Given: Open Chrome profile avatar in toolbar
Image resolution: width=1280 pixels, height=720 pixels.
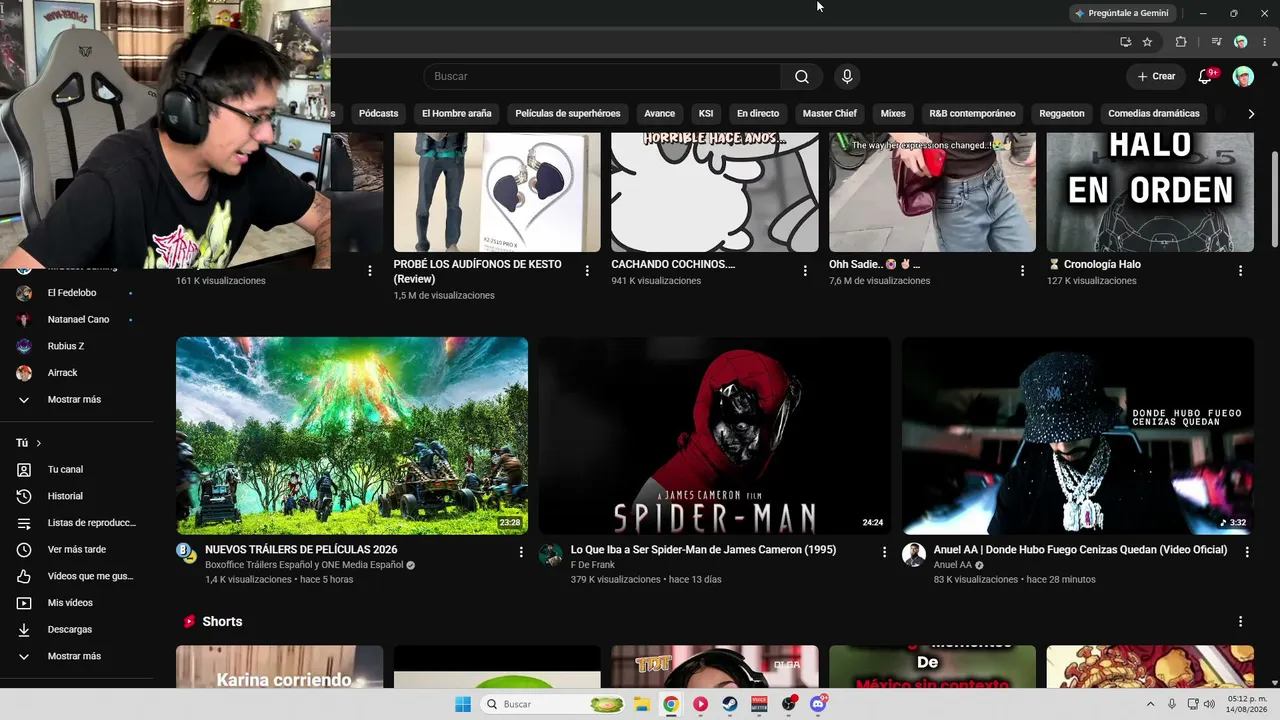Looking at the screenshot, I should (1240, 42).
